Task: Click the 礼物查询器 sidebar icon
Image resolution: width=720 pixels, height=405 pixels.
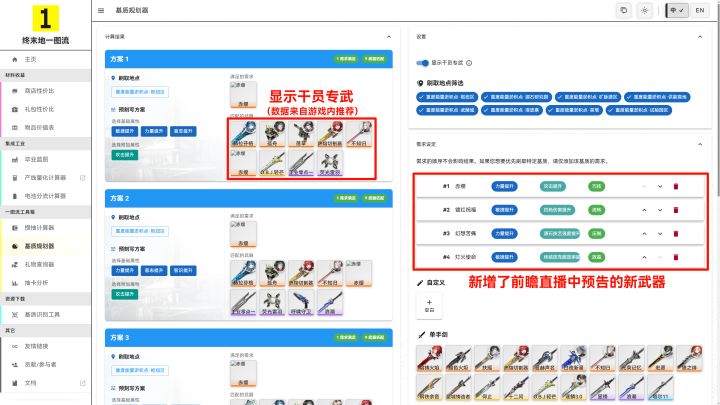Action: (15, 264)
